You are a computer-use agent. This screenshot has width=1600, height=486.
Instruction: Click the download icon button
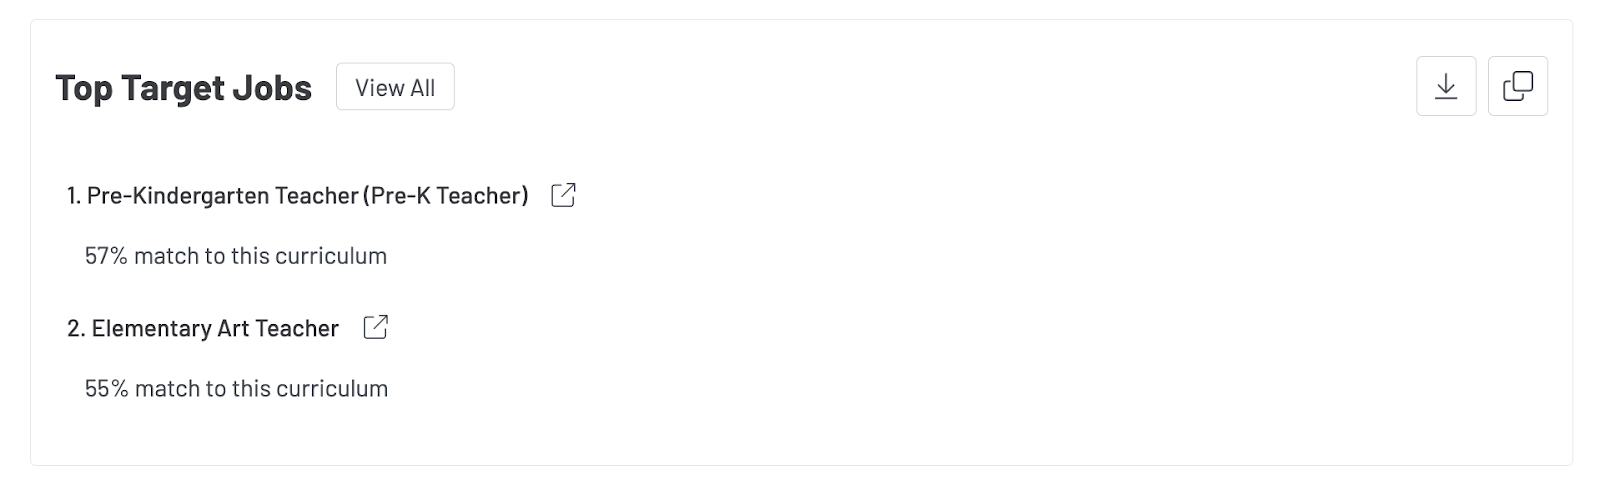click(1446, 87)
